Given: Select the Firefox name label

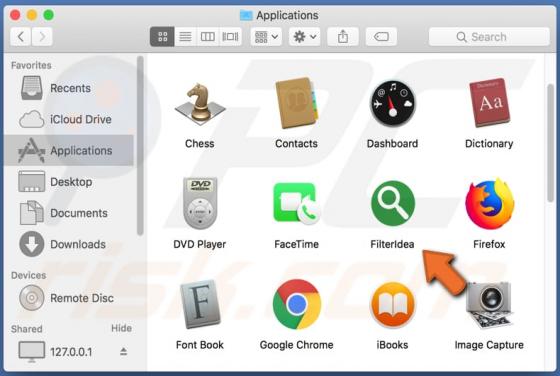Looking at the screenshot, I should point(489,244).
